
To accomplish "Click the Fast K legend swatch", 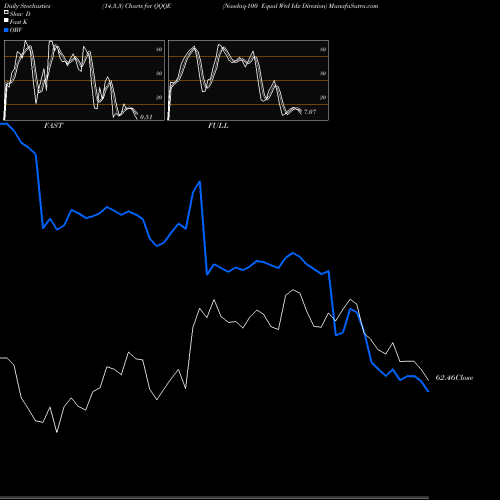I will (6, 20).
